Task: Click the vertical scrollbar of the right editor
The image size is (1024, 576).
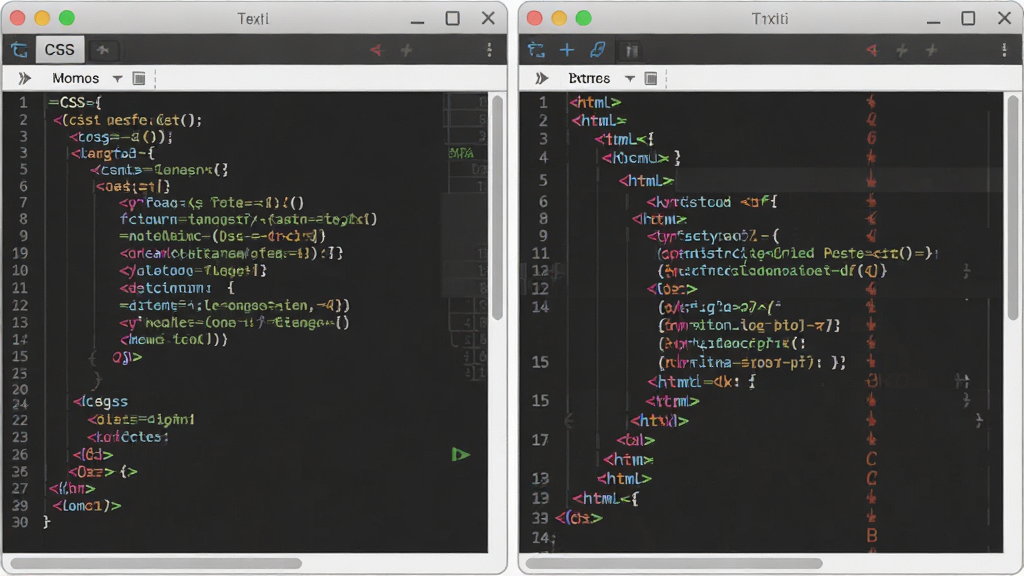Action: 1013,207
